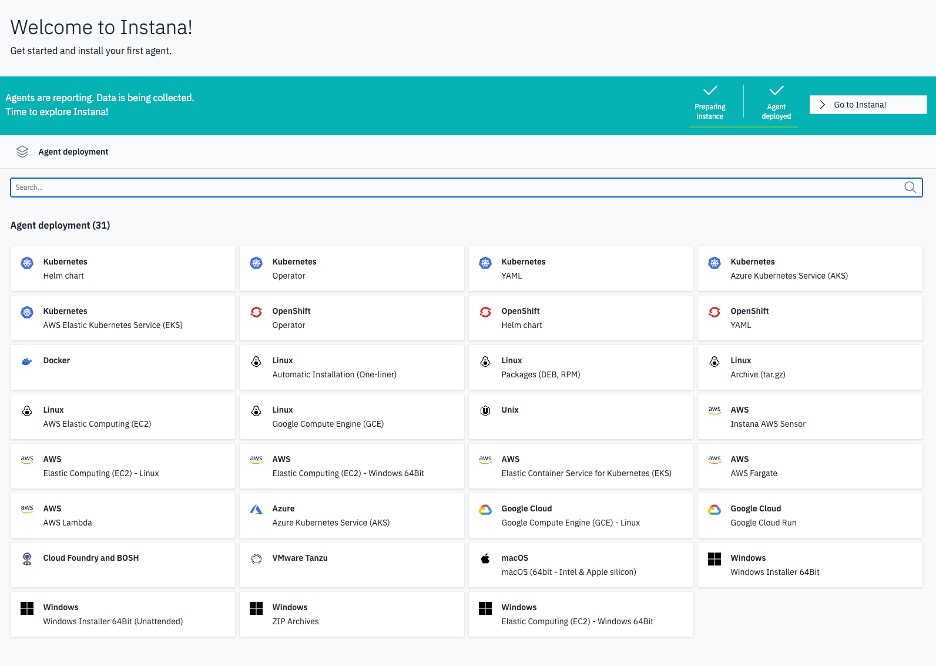Click the Docker whale icon
Viewport: 936px width, 666px height.
tap(27, 361)
